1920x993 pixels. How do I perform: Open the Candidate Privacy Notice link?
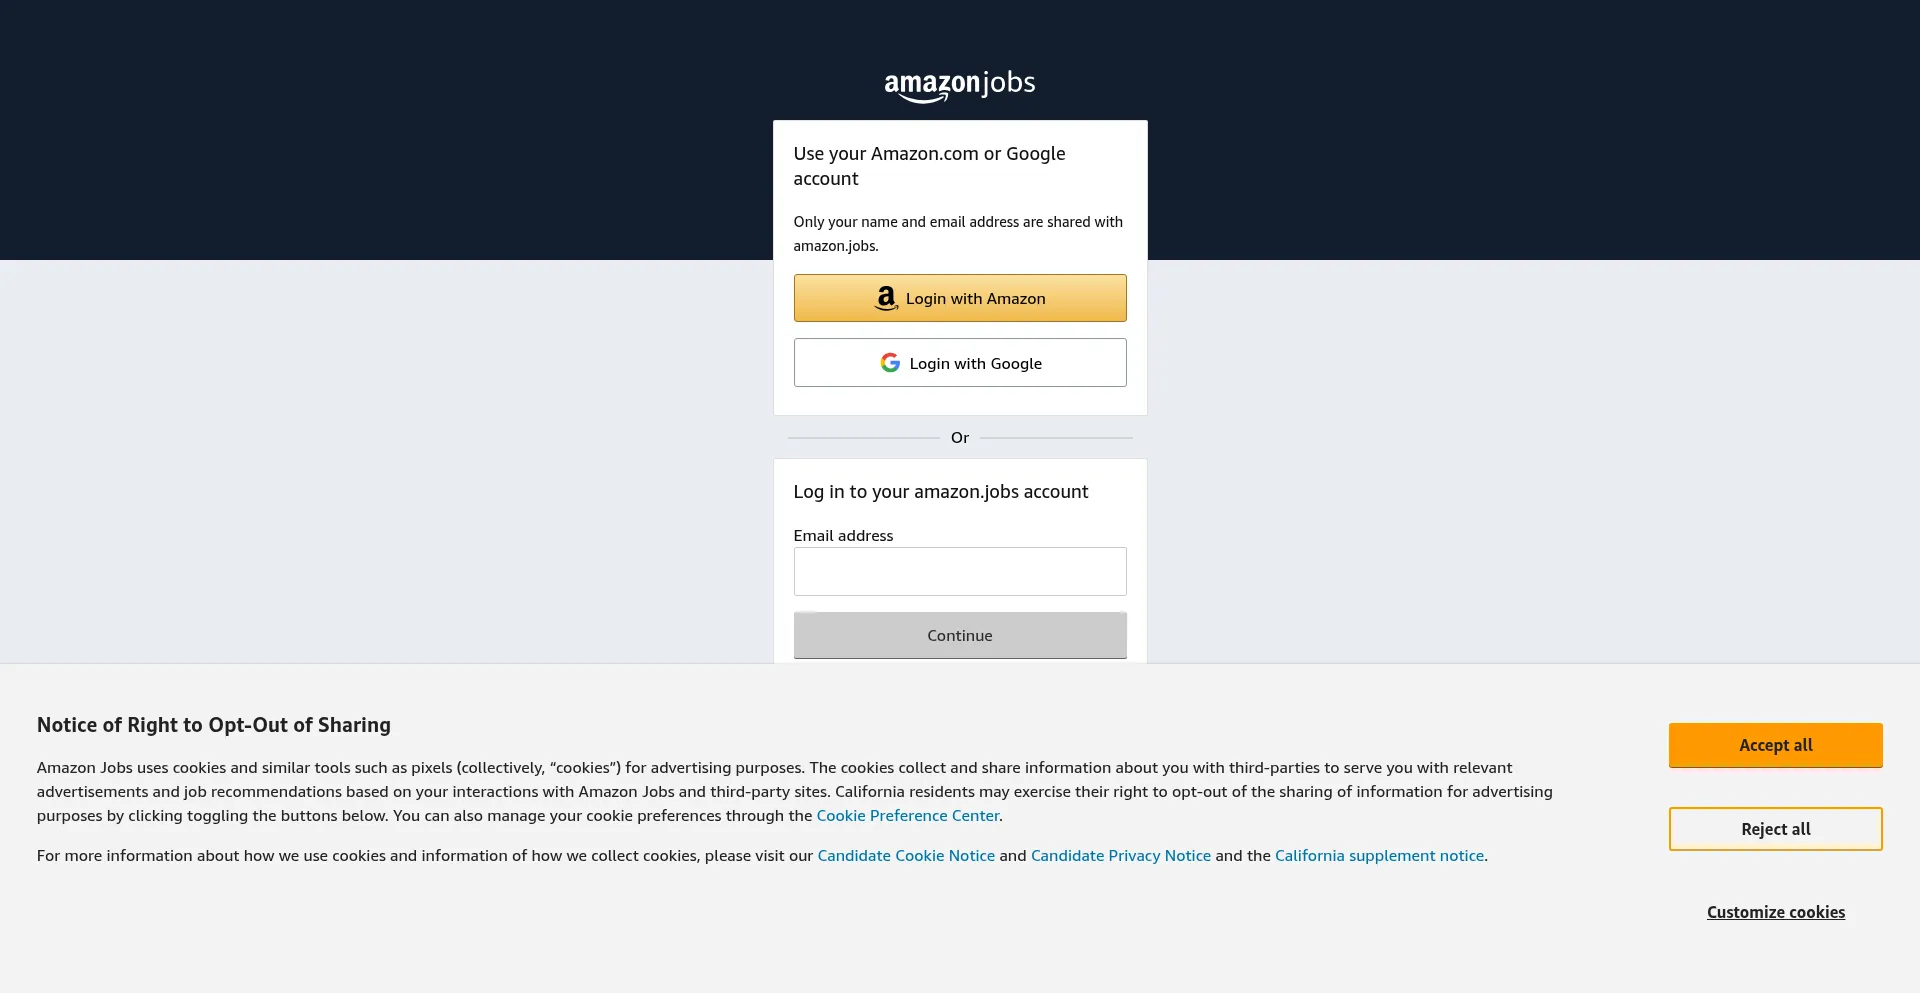1120,856
